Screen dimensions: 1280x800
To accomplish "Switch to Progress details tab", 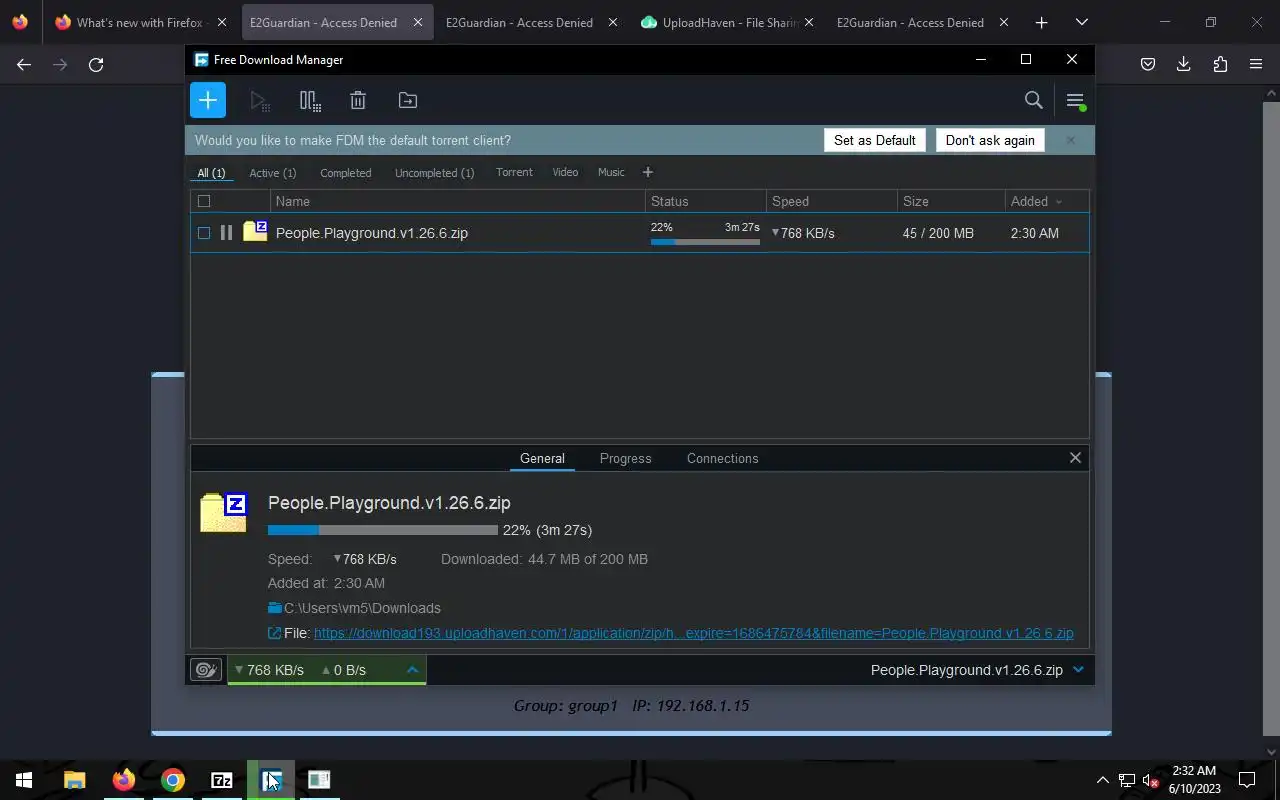I will pos(625,458).
